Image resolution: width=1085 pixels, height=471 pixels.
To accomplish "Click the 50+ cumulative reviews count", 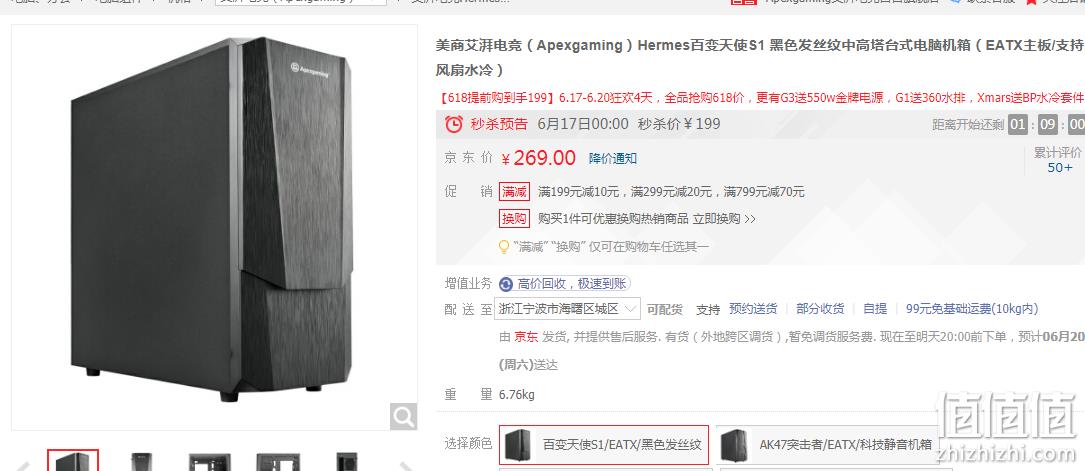I will pyautogui.click(x=1059, y=167).
